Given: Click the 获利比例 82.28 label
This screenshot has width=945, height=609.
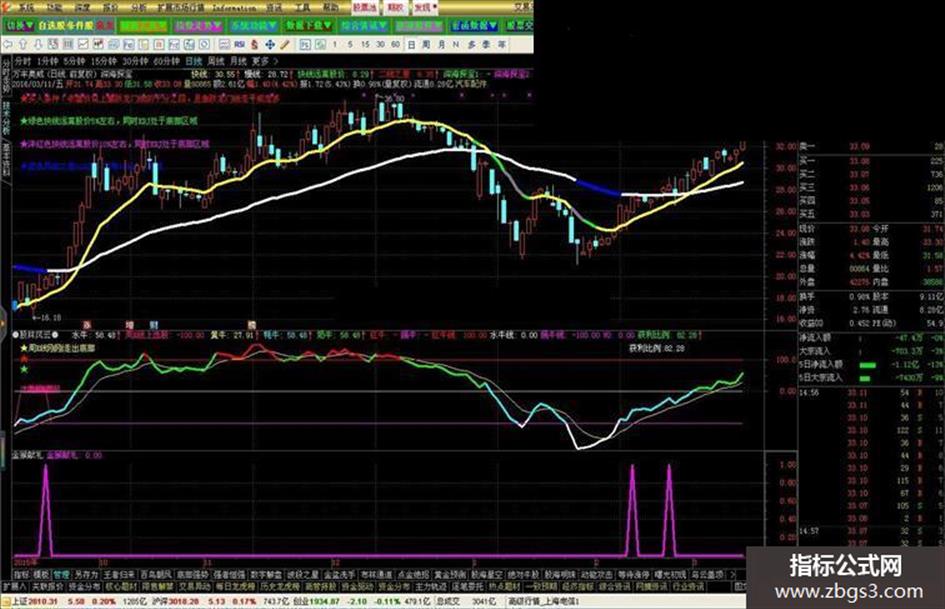Looking at the screenshot, I should [x=656, y=349].
